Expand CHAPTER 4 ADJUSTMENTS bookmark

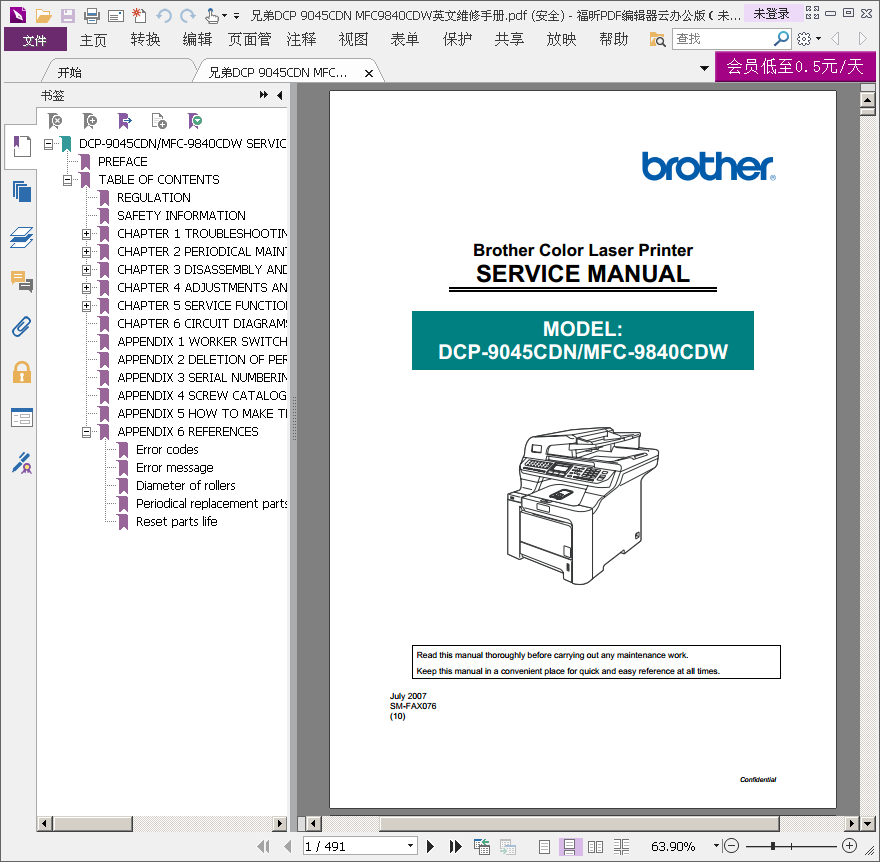pyautogui.click(x=86, y=288)
